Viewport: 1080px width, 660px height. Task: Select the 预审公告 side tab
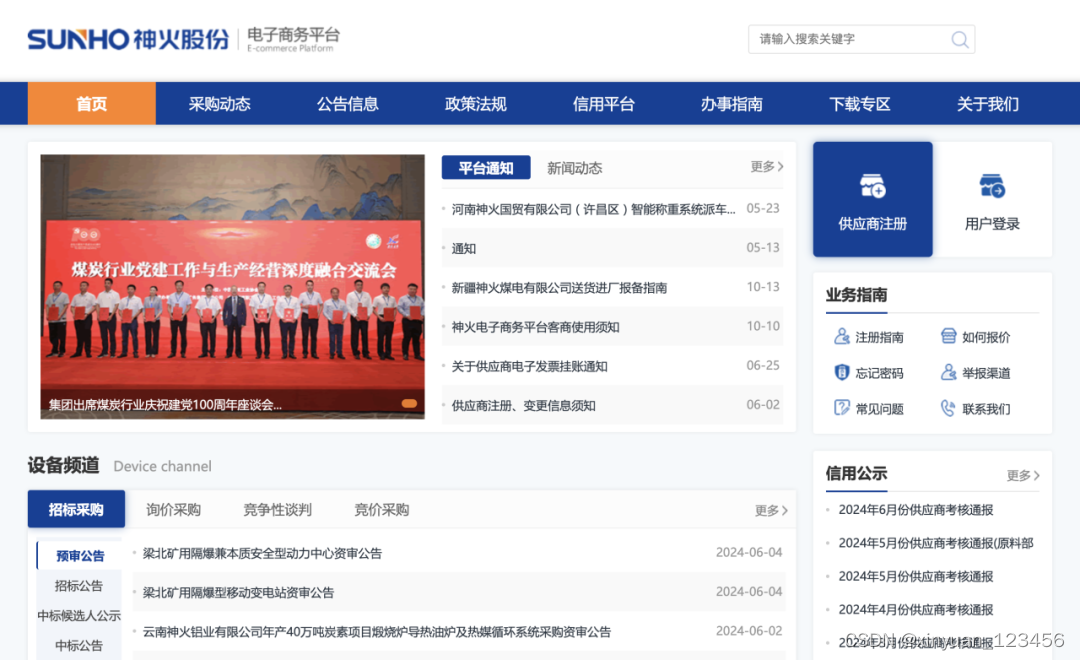pyautogui.click(x=79, y=555)
